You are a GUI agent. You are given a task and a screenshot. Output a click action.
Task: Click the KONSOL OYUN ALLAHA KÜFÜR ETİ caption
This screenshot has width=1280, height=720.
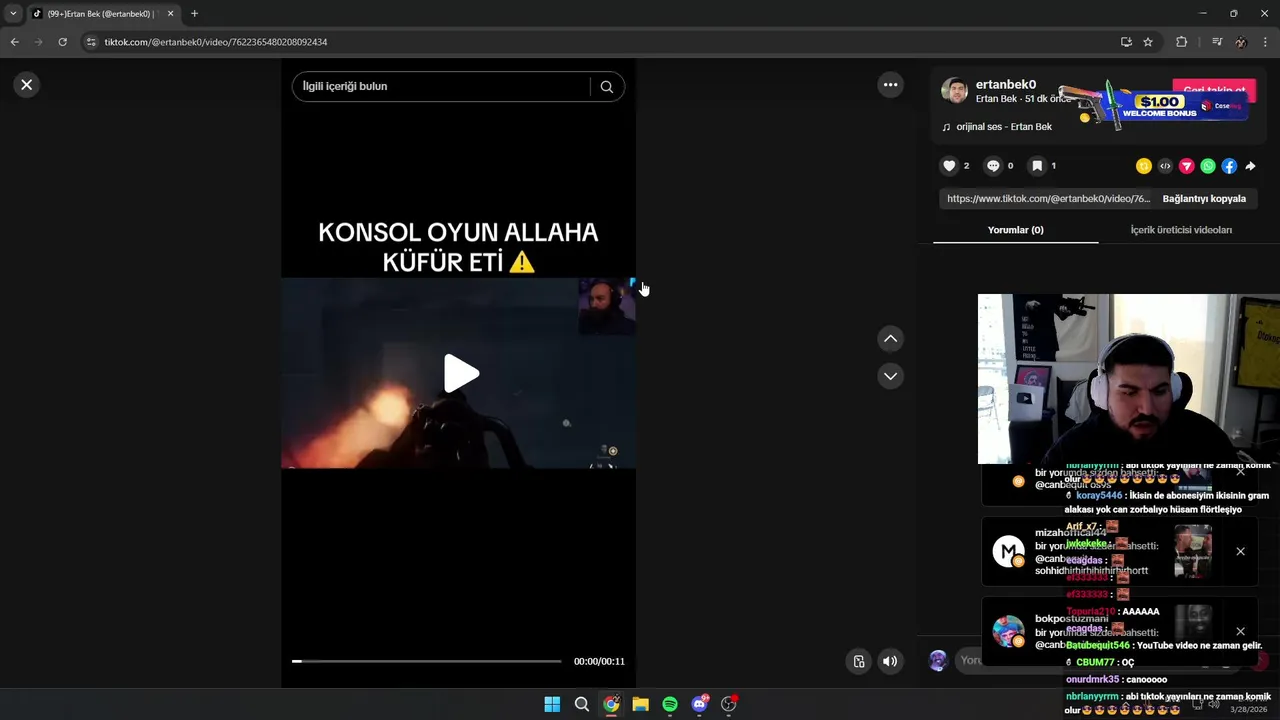(458, 247)
